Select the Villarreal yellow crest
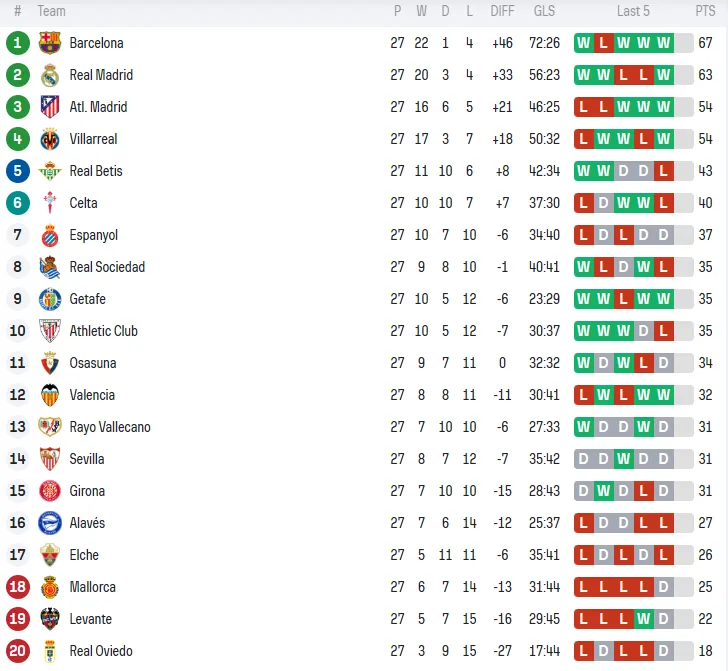The image size is (728, 671). point(50,139)
